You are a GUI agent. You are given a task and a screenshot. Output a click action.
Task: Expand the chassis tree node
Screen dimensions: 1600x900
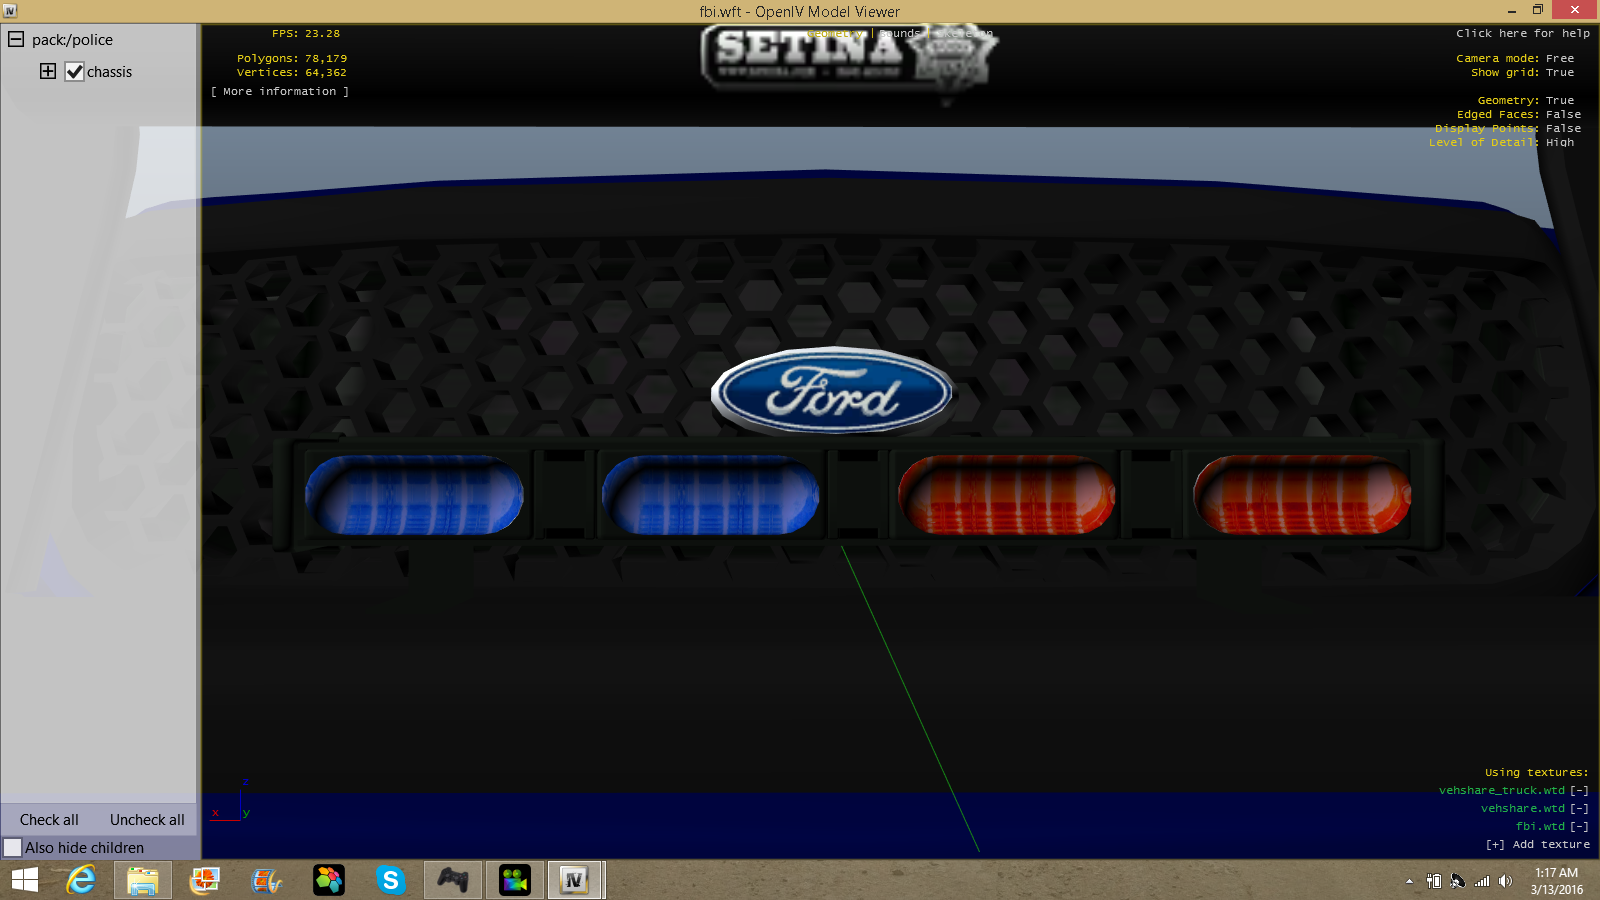tap(48, 71)
